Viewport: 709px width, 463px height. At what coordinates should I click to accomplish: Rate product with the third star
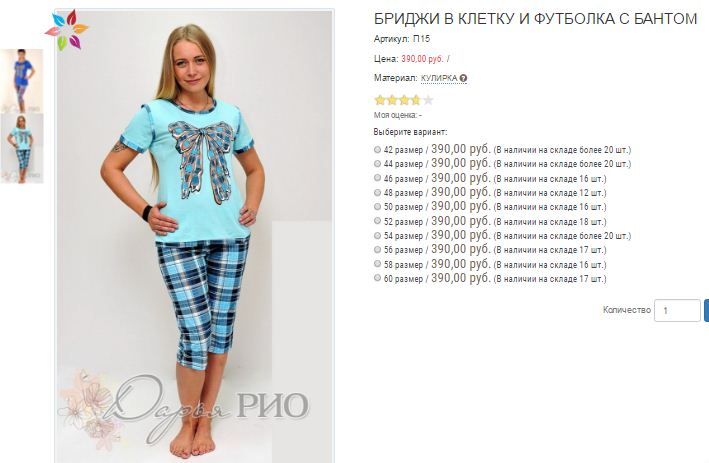pyautogui.click(x=404, y=100)
